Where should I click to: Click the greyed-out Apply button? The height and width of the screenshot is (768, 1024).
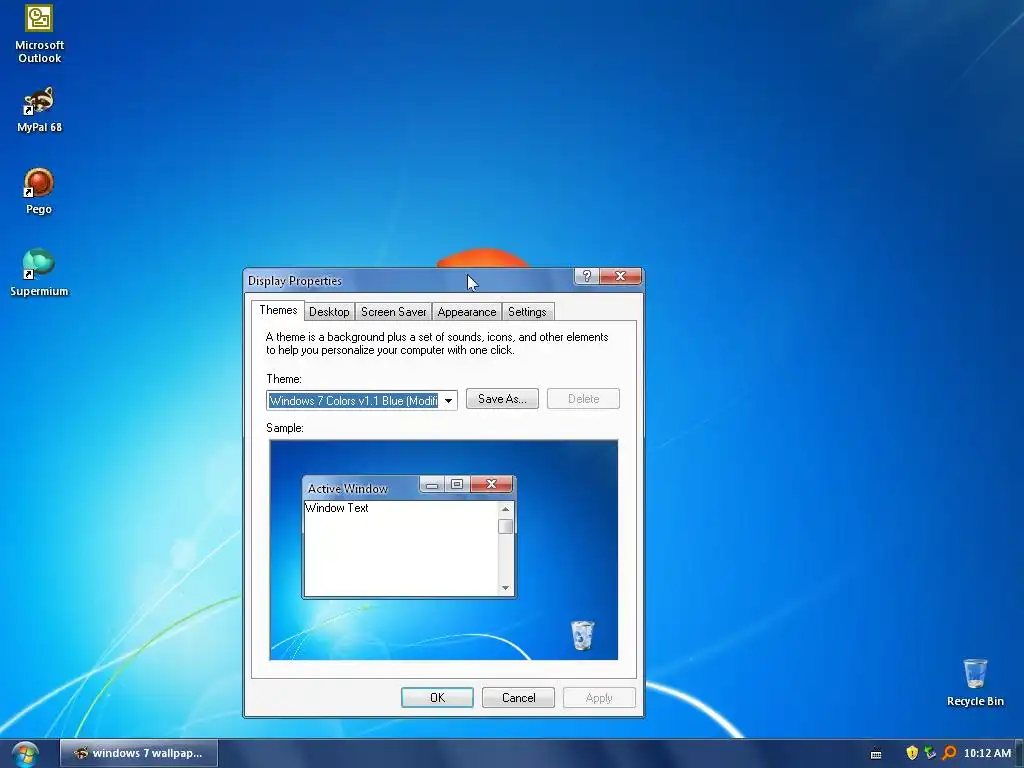click(x=599, y=697)
